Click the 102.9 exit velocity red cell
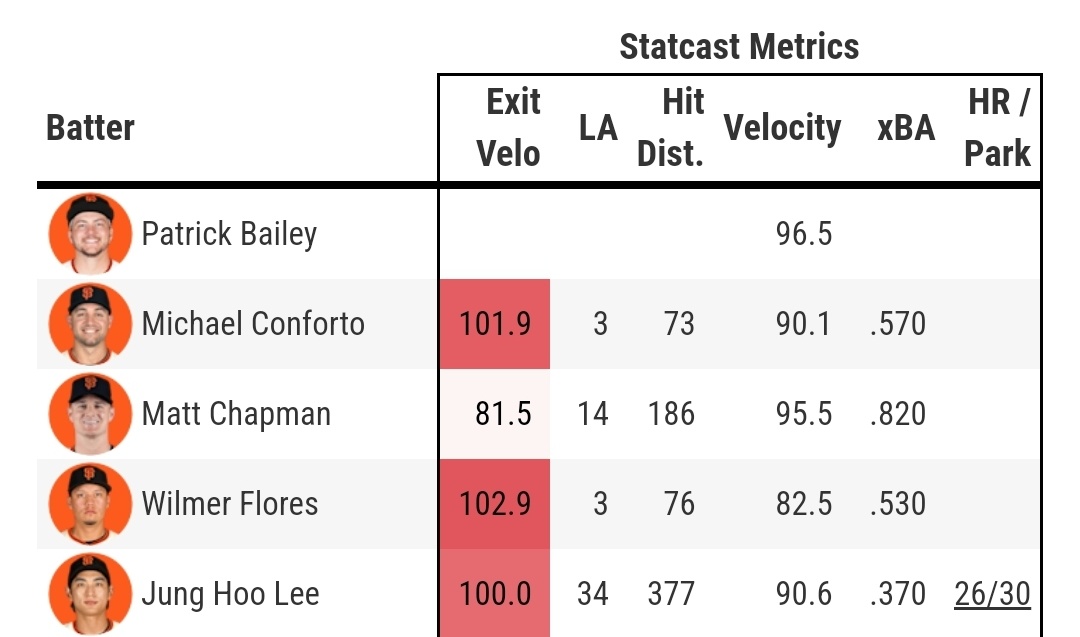This screenshot has height=637, width=1080. coord(495,504)
